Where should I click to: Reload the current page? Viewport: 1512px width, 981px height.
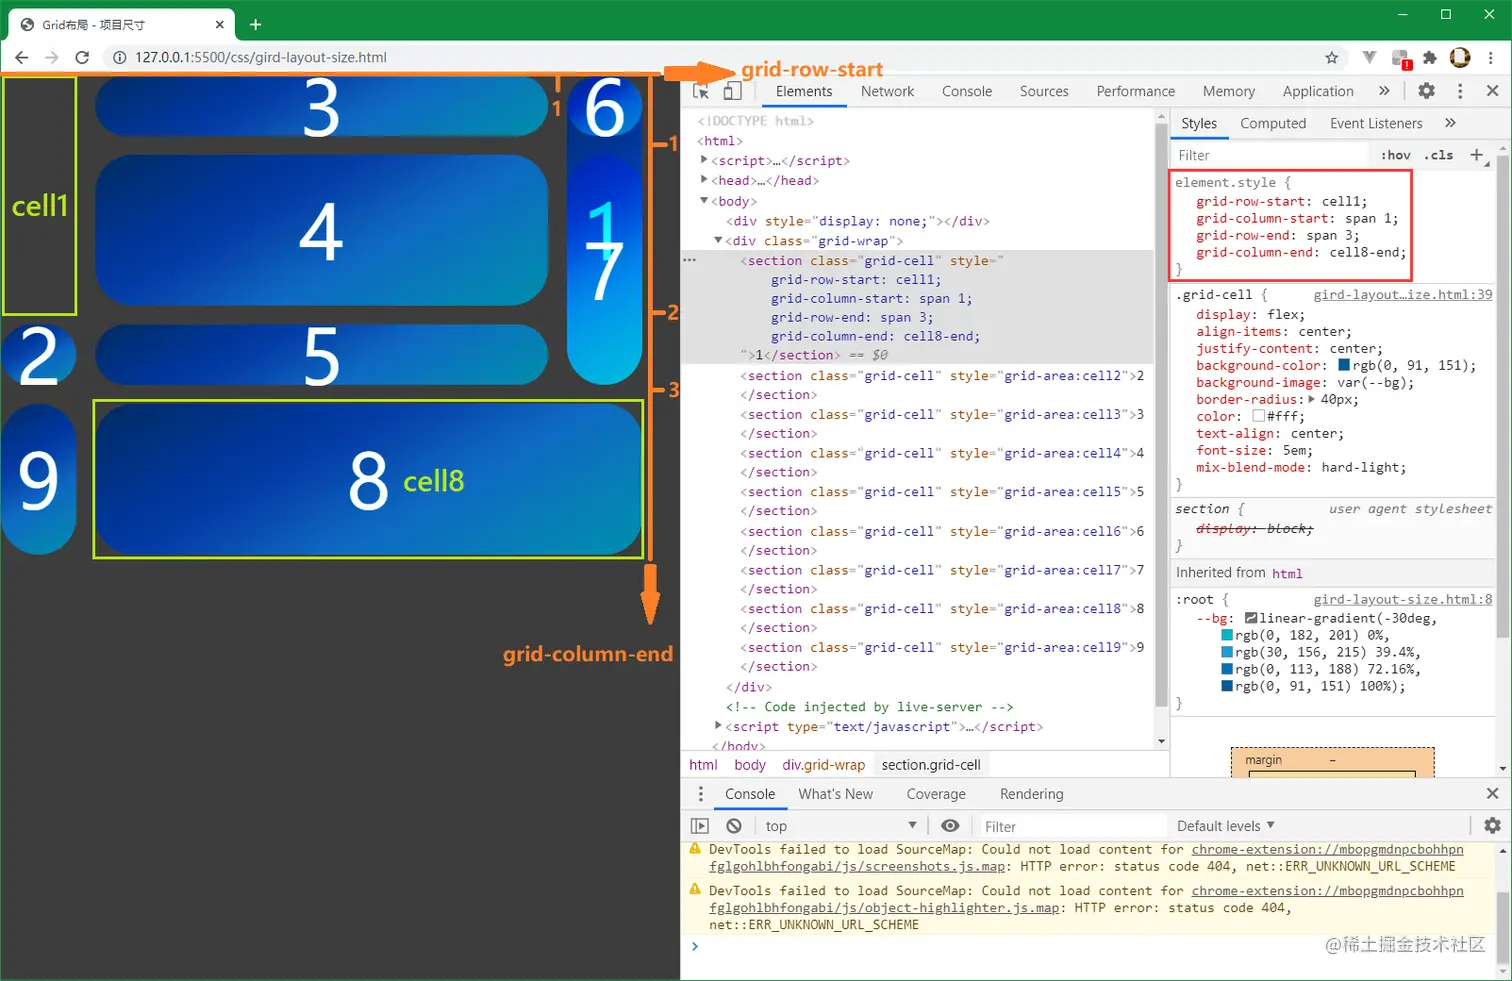[x=82, y=58]
